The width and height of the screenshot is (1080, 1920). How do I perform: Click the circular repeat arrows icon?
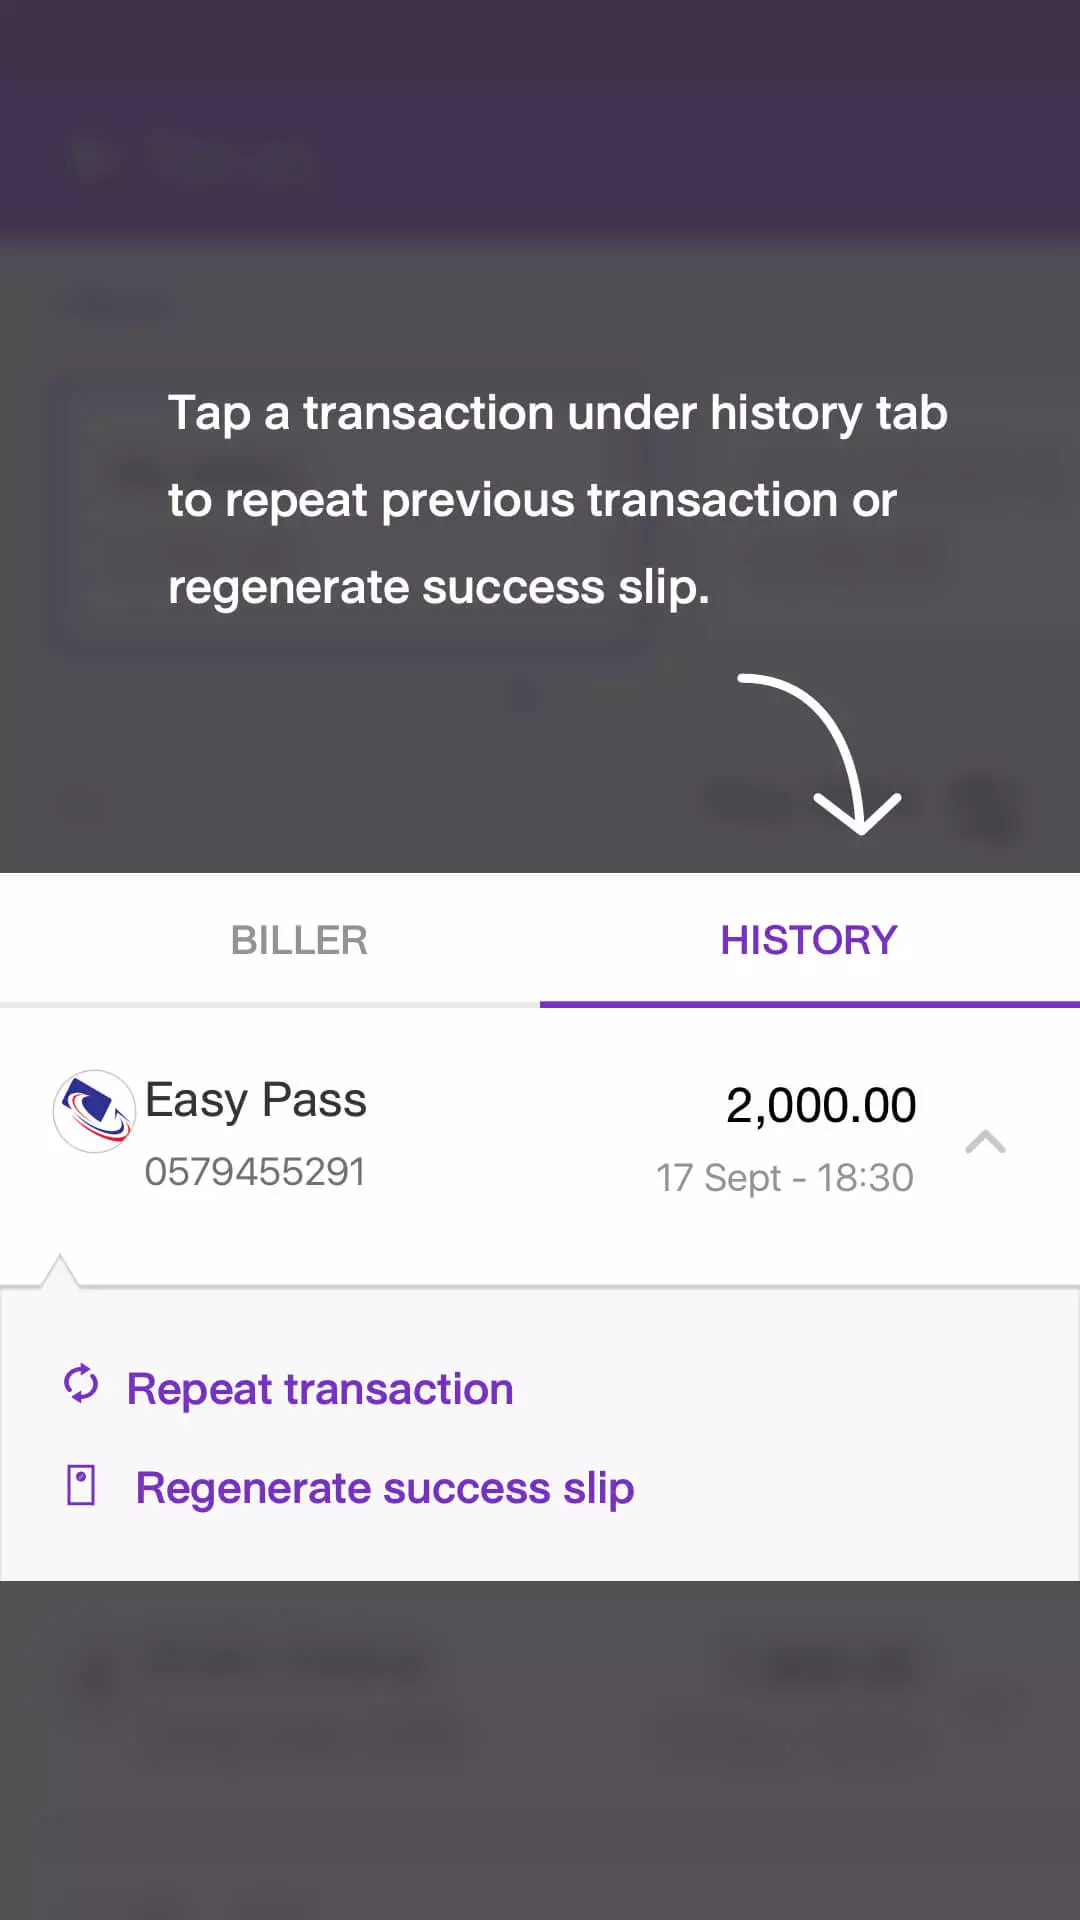(x=81, y=1385)
